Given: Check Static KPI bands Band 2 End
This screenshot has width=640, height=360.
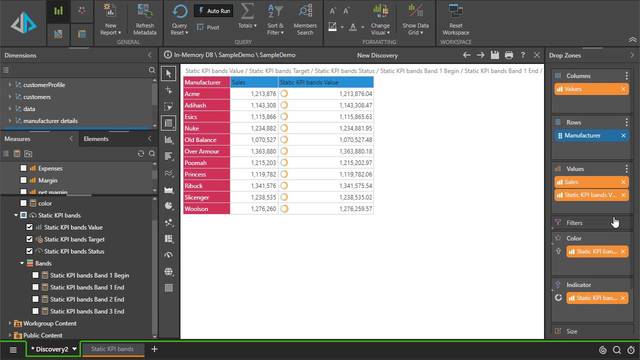Looking at the screenshot, I should click(36, 299).
